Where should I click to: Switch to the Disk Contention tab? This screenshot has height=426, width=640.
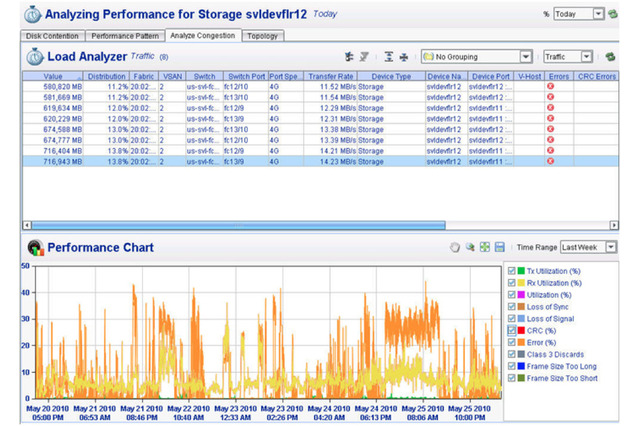click(53, 36)
